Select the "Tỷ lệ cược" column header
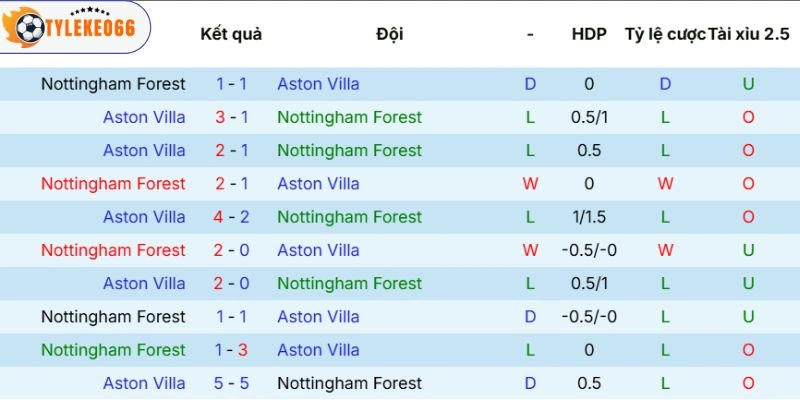Viewport: 800px width, 400px height. [664, 34]
